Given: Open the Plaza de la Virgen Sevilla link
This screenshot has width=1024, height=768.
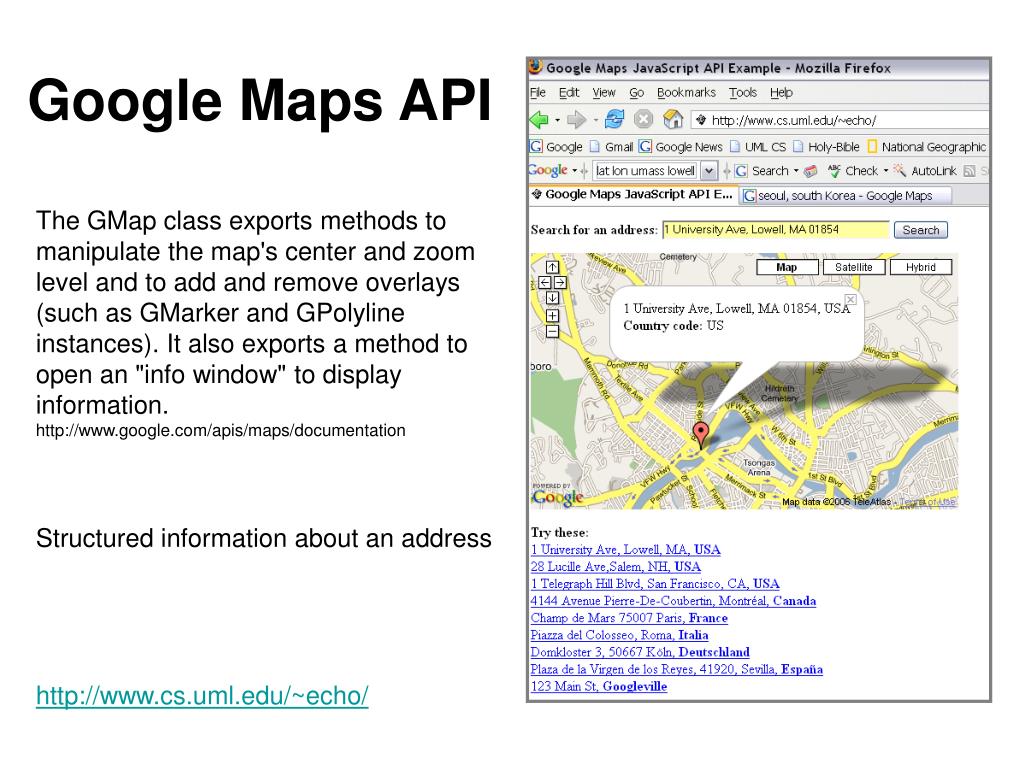Looking at the screenshot, I should [x=677, y=669].
